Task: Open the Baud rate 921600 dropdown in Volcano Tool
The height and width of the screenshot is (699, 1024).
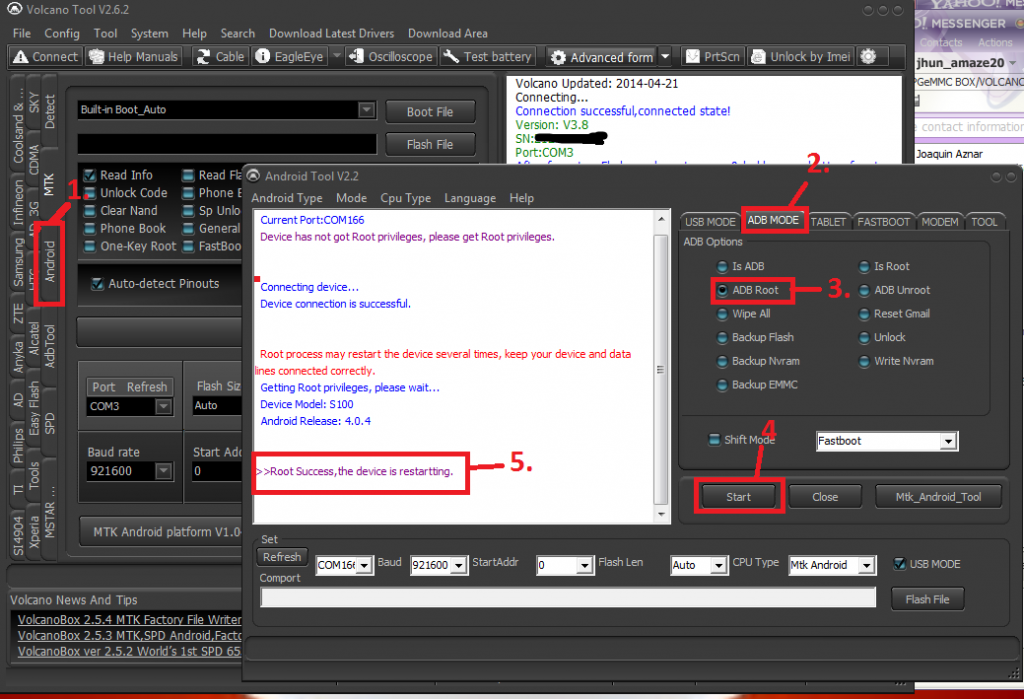Action: coord(163,470)
